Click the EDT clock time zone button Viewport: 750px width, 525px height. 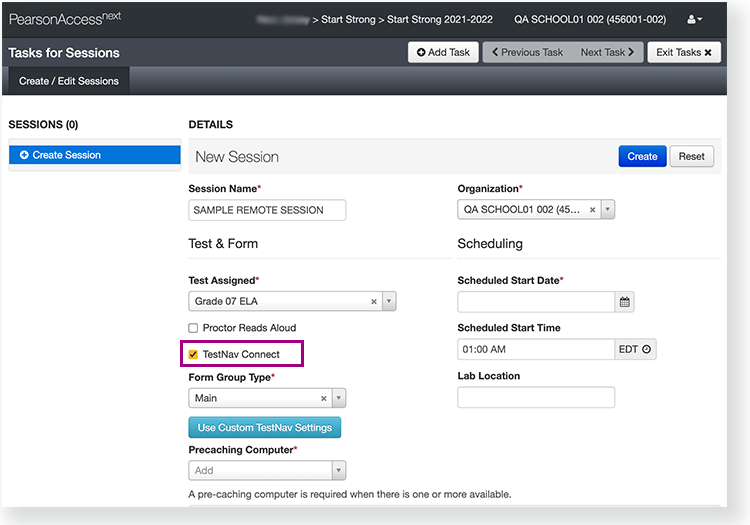(x=635, y=350)
